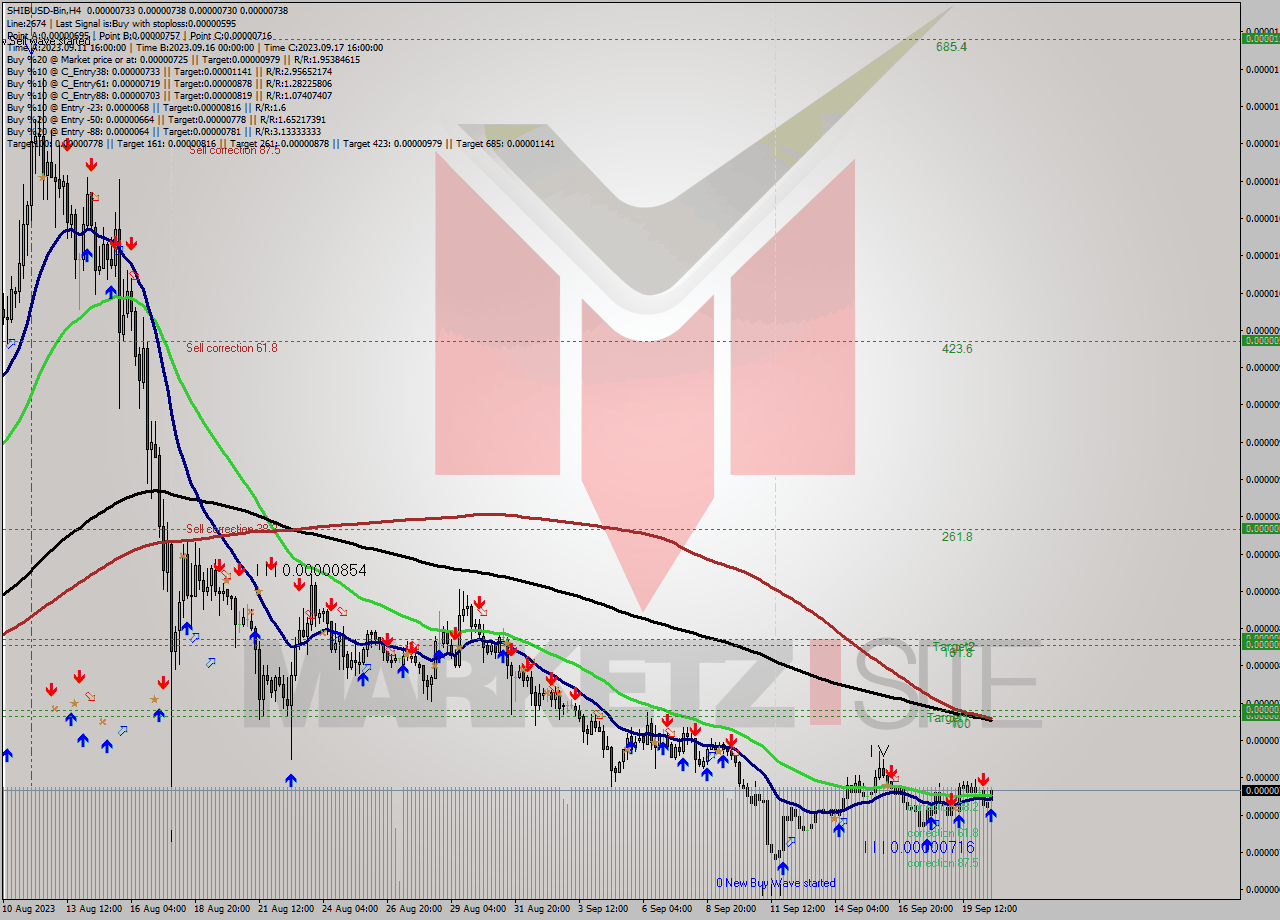
Task: Select the 'Buy %10 @ Entry -23' line
Action: point(146,107)
